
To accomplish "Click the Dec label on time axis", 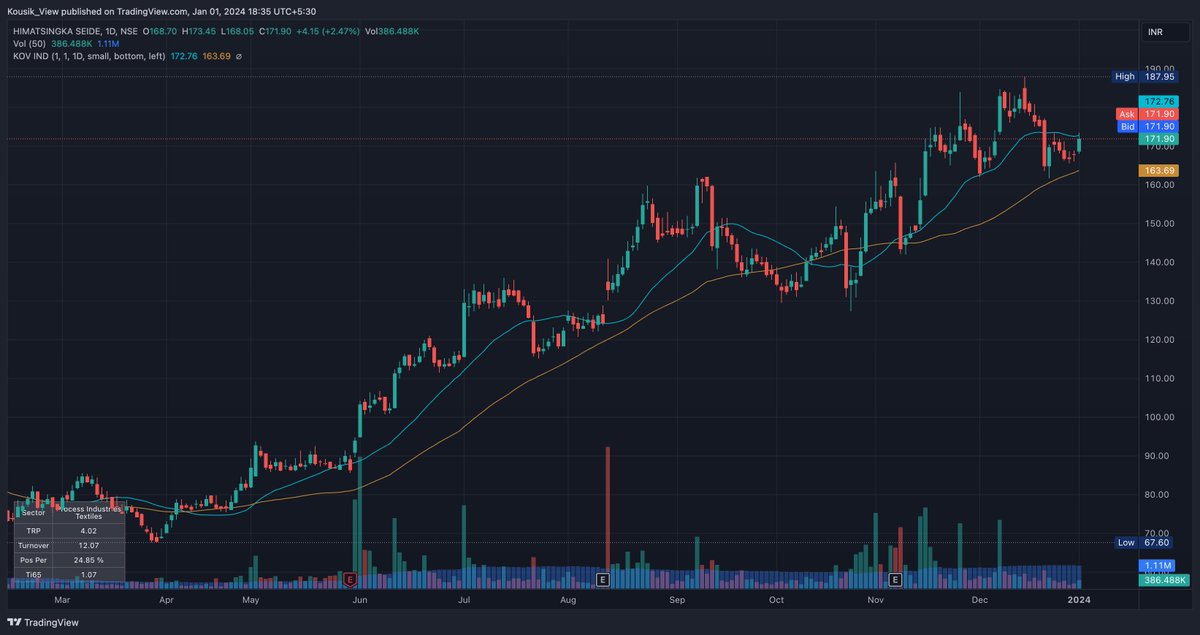I will point(979,600).
